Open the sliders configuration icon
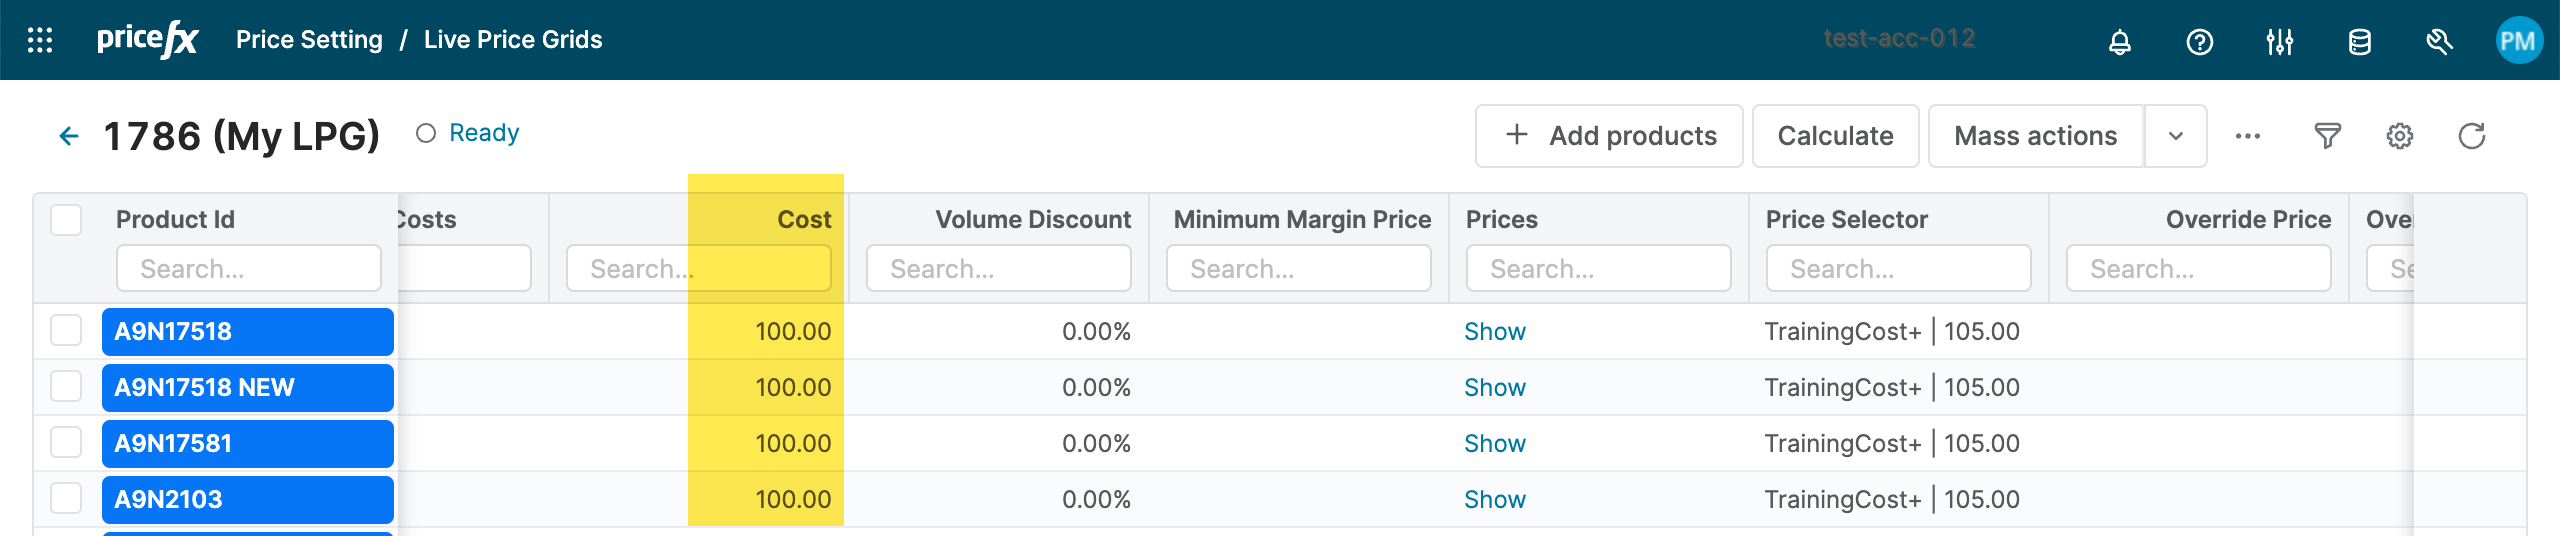Viewport: 2560px width, 536px height. point(2279,42)
